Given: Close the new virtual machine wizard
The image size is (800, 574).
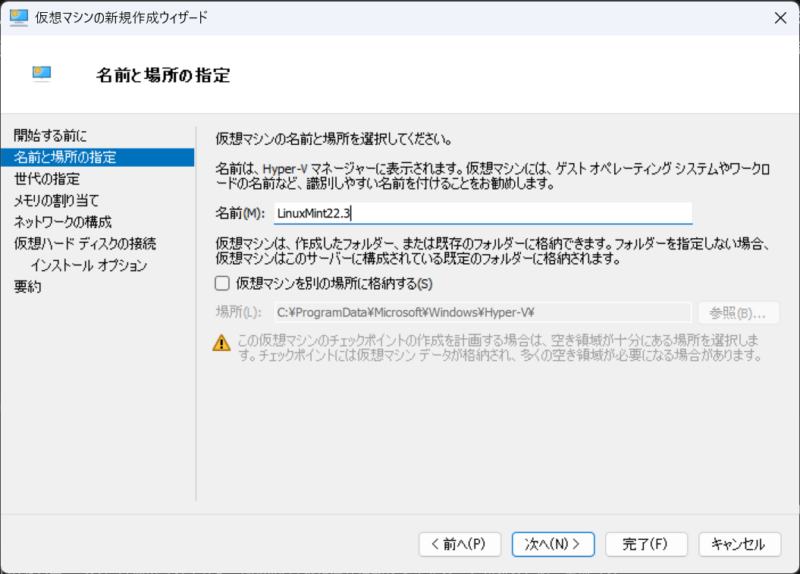Looking at the screenshot, I should pyautogui.click(x=778, y=17).
